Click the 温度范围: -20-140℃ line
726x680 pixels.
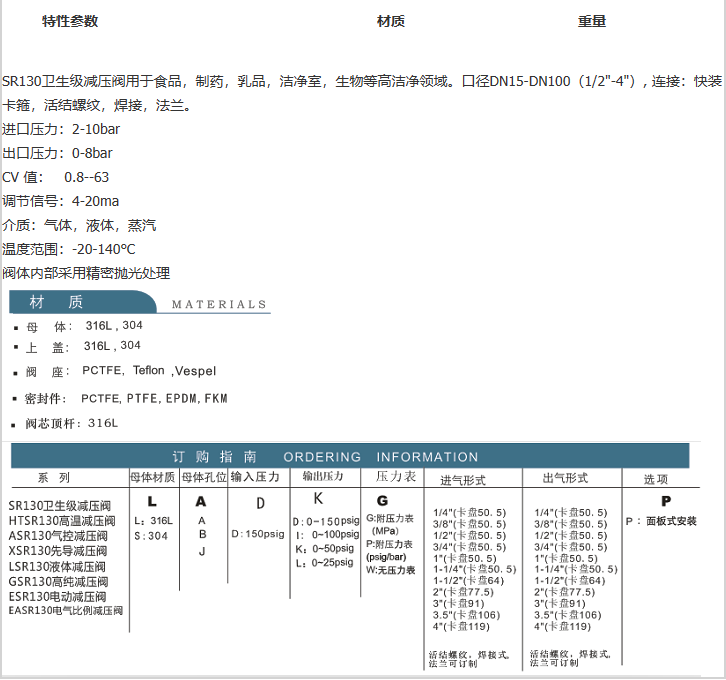[69, 250]
